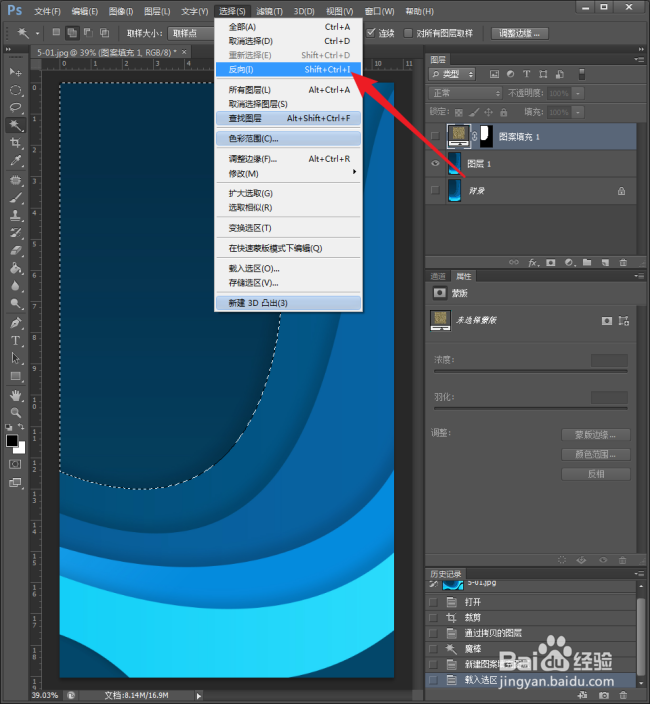650x704 pixels.
Task: Select the Path Selection tool
Action: pyautogui.click(x=15, y=358)
